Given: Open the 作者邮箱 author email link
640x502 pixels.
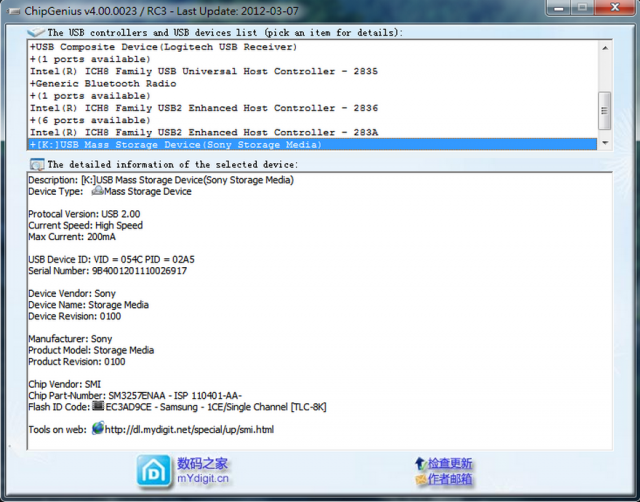Looking at the screenshot, I should point(450,479).
